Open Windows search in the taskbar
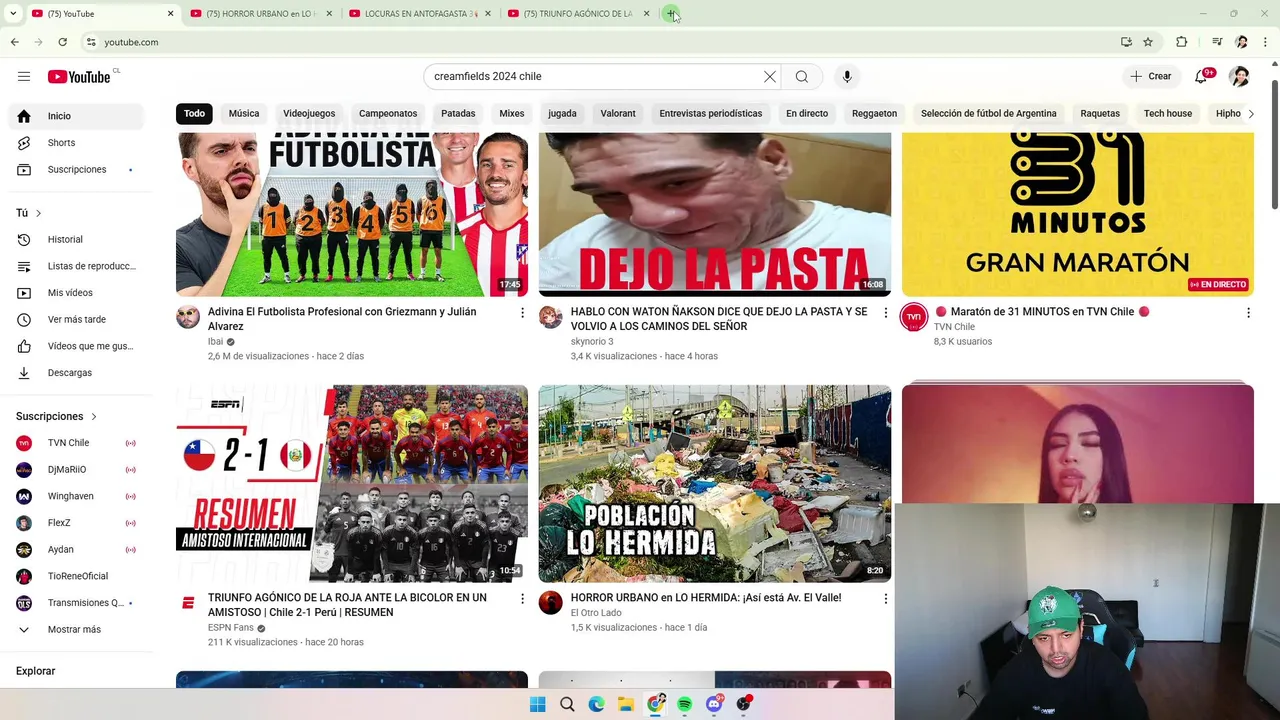 [x=567, y=704]
